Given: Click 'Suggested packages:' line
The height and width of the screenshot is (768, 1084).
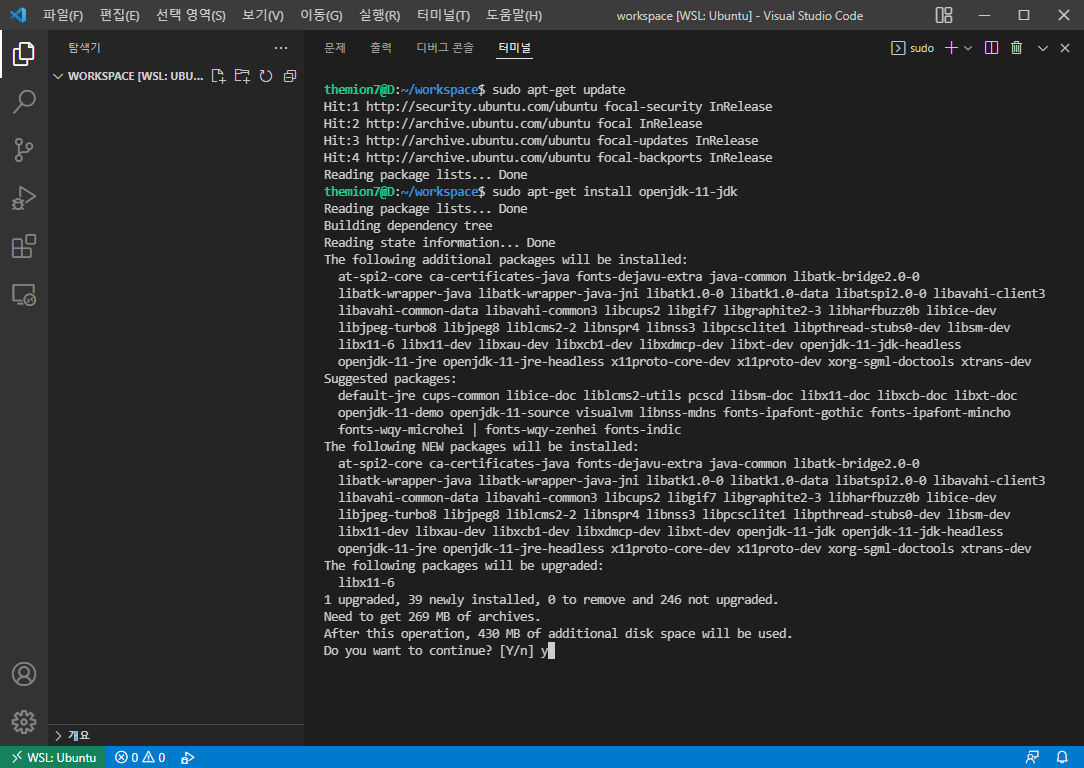Looking at the screenshot, I should (x=390, y=379).
